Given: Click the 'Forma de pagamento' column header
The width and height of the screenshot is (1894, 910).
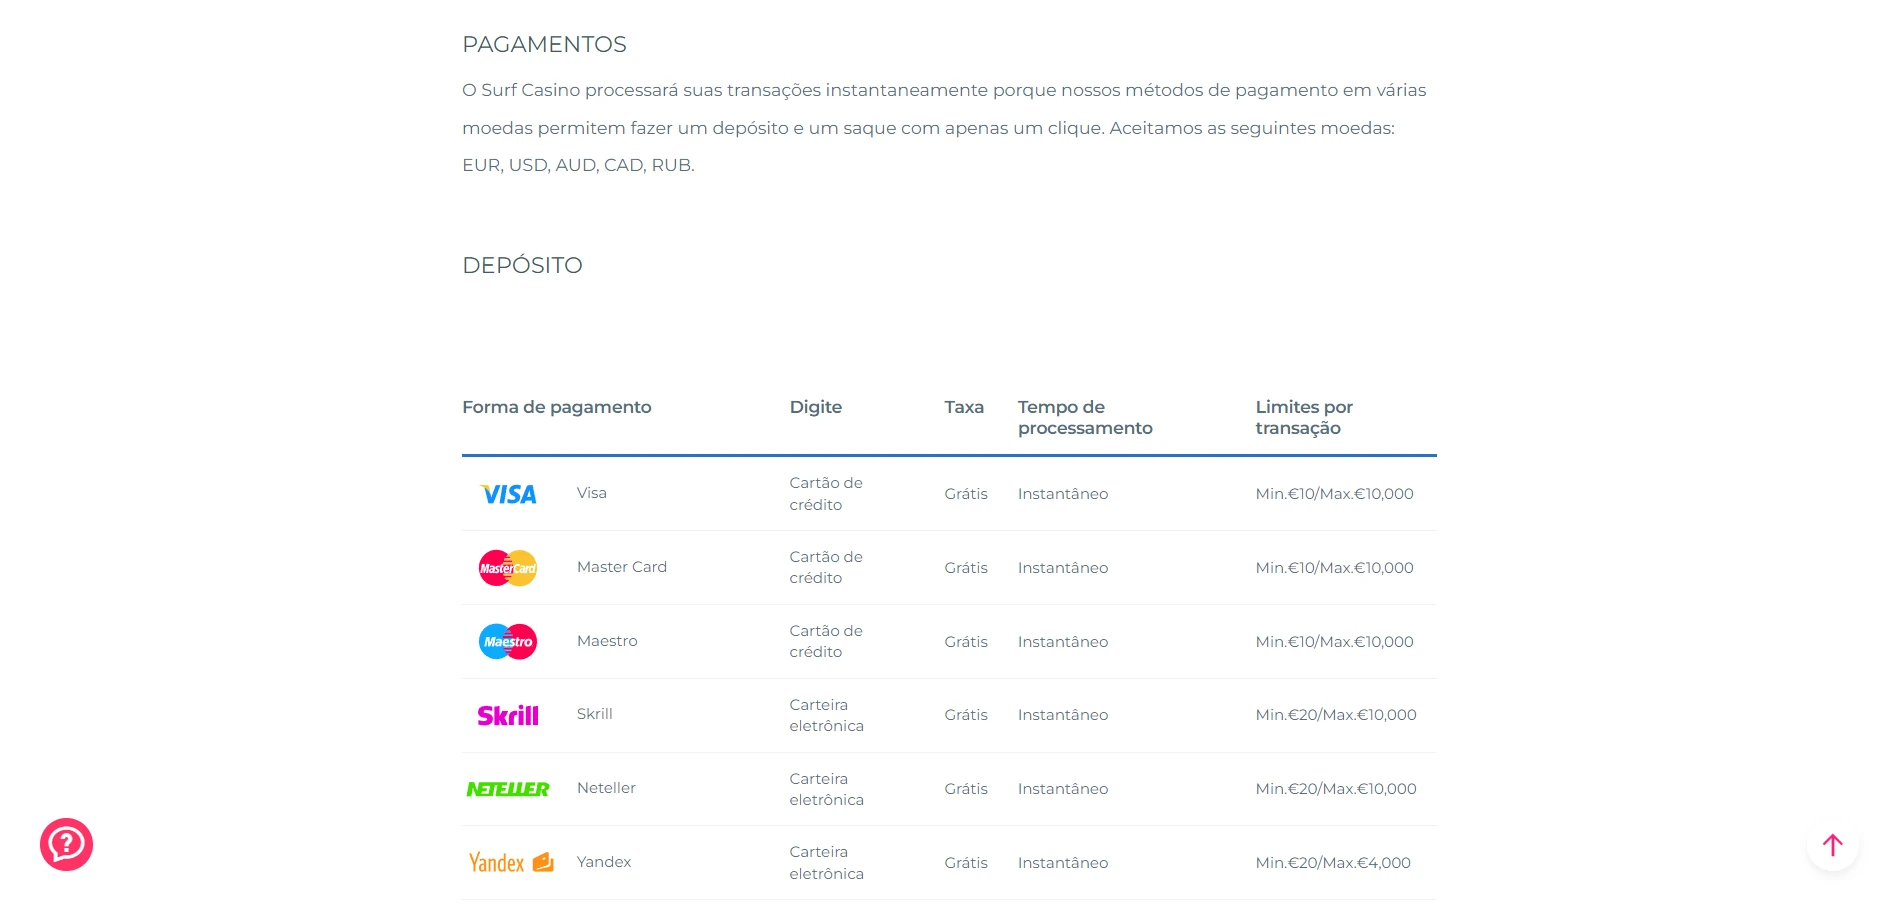Looking at the screenshot, I should click(557, 407).
